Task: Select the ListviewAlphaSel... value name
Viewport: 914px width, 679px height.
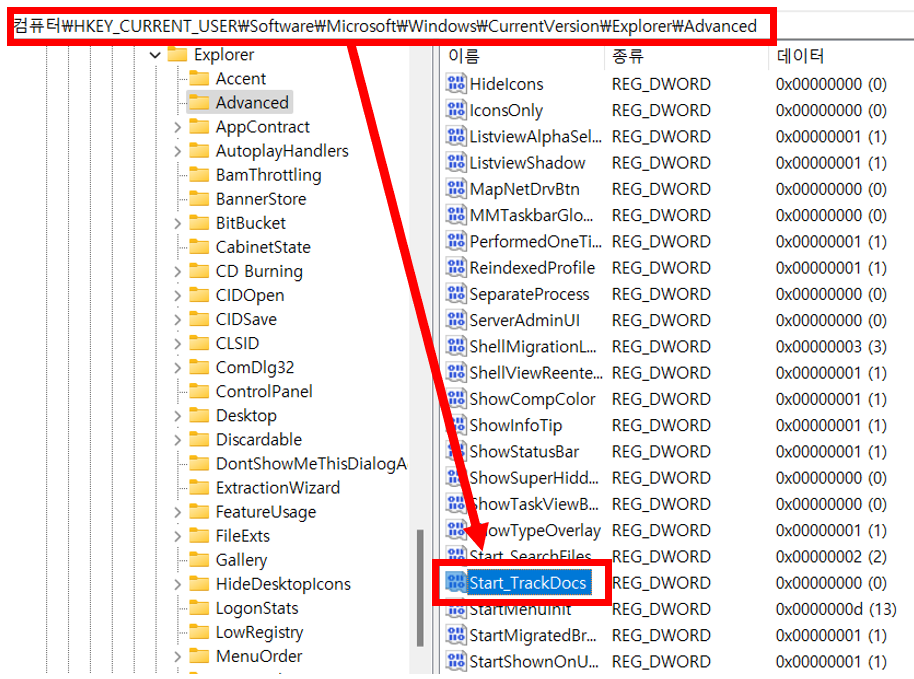Action: coord(535,136)
